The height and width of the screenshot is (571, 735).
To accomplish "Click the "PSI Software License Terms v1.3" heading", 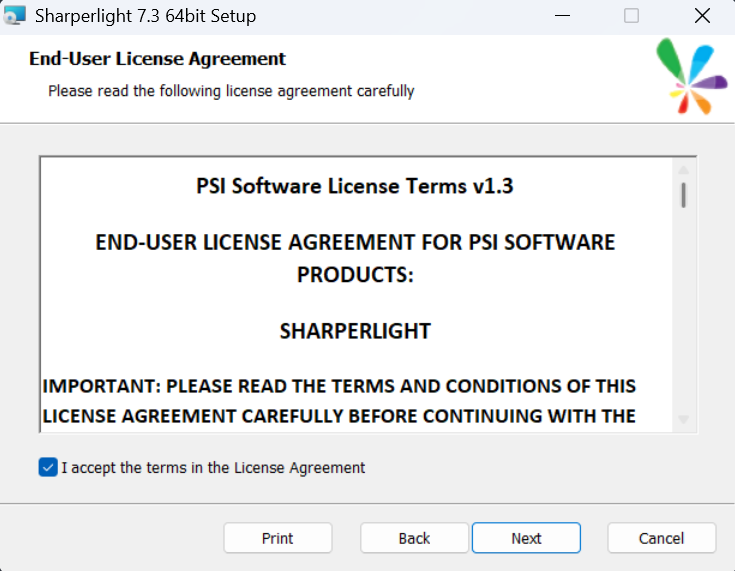I will [x=355, y=186].
